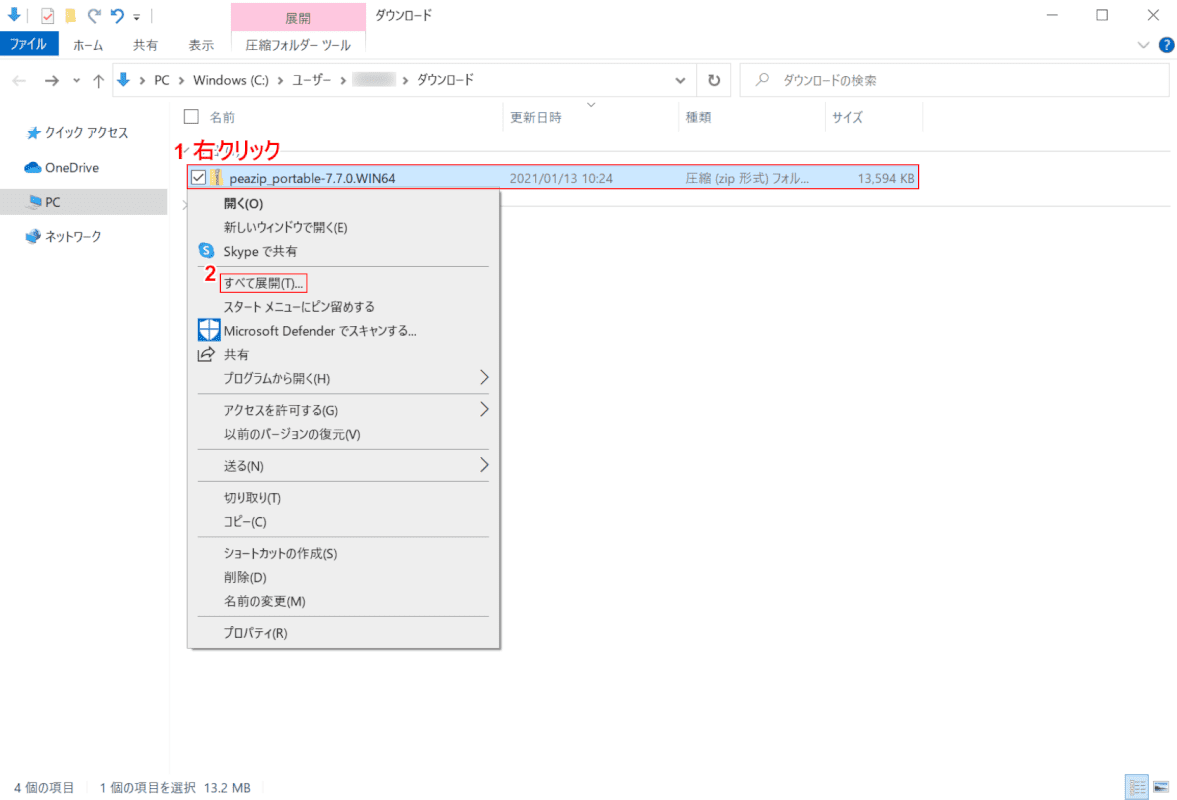
Task: Click ダウンロード in the address breadcrumb
Action: point(445,80)
